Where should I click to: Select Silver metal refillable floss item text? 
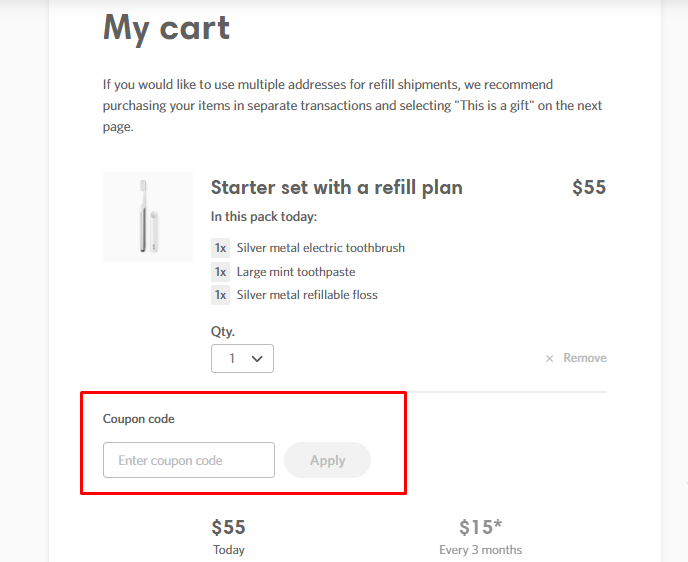[x=307, y=295]
